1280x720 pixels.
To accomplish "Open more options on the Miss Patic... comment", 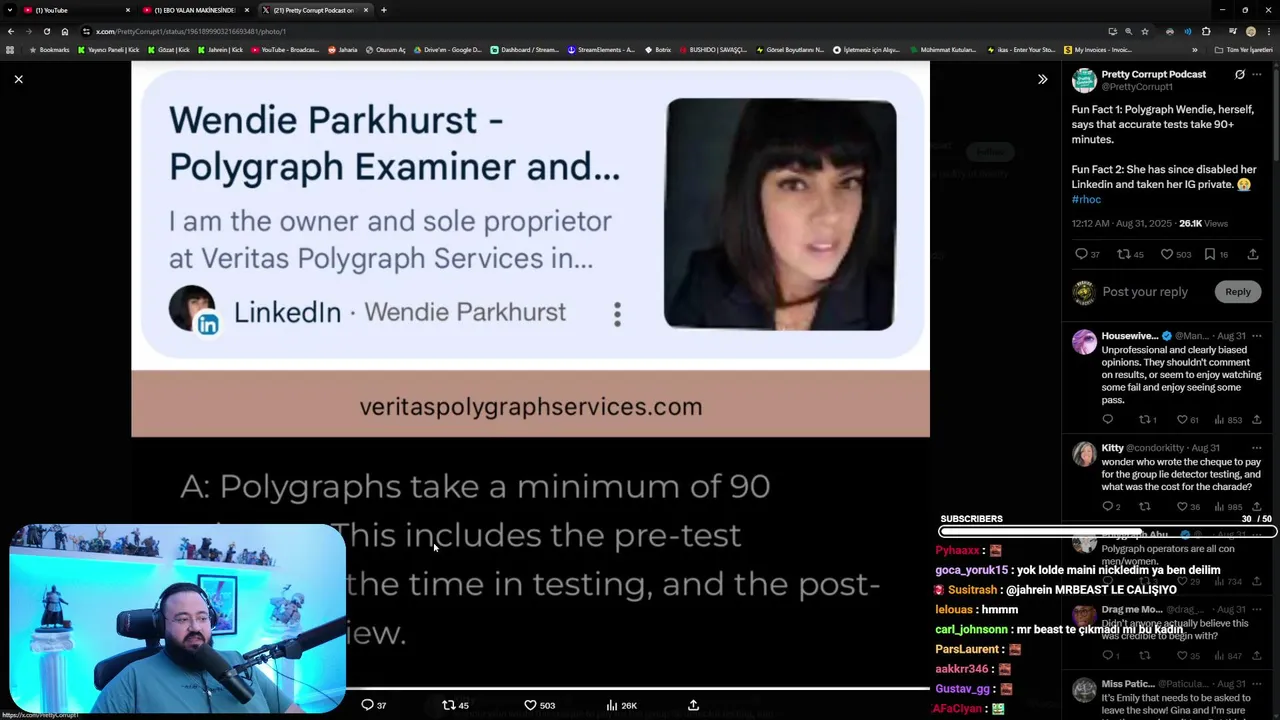I will coord(1257,684).
